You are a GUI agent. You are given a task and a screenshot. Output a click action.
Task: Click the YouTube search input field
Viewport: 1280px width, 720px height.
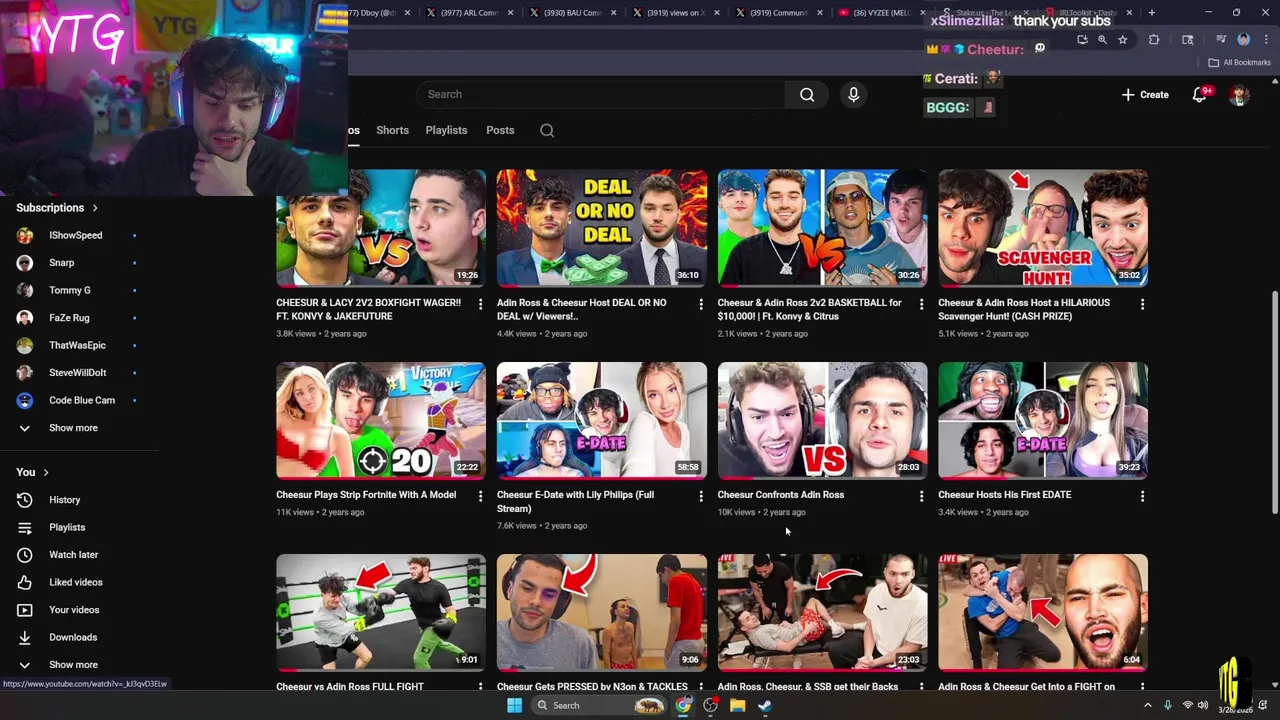pos(600,94)
